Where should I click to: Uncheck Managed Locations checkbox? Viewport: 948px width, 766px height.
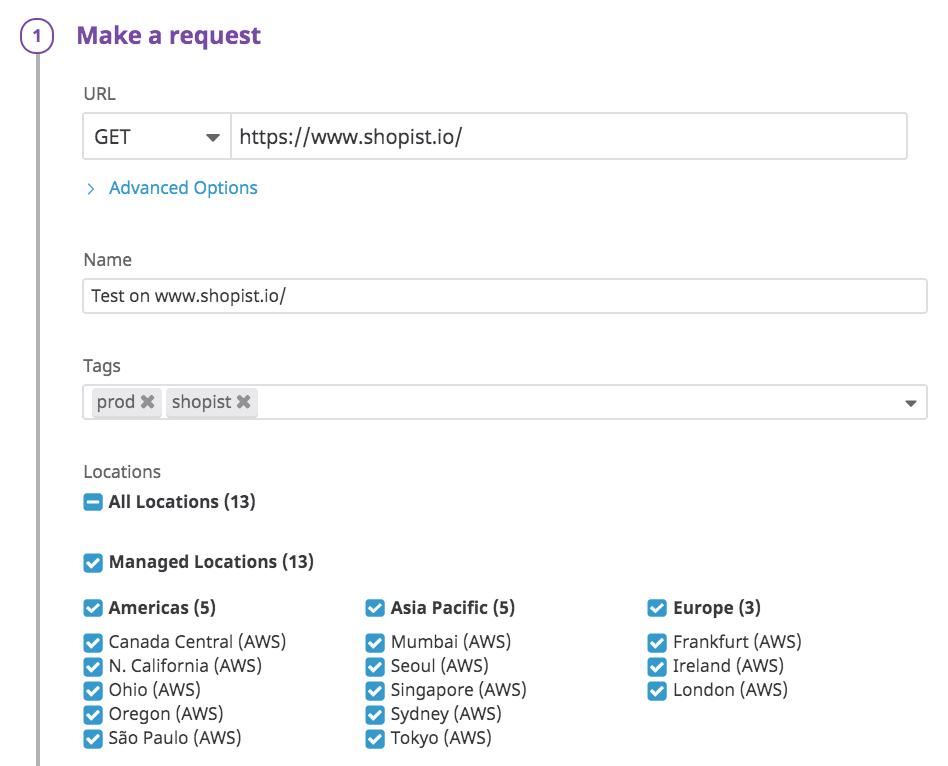[x=93, y=563]
